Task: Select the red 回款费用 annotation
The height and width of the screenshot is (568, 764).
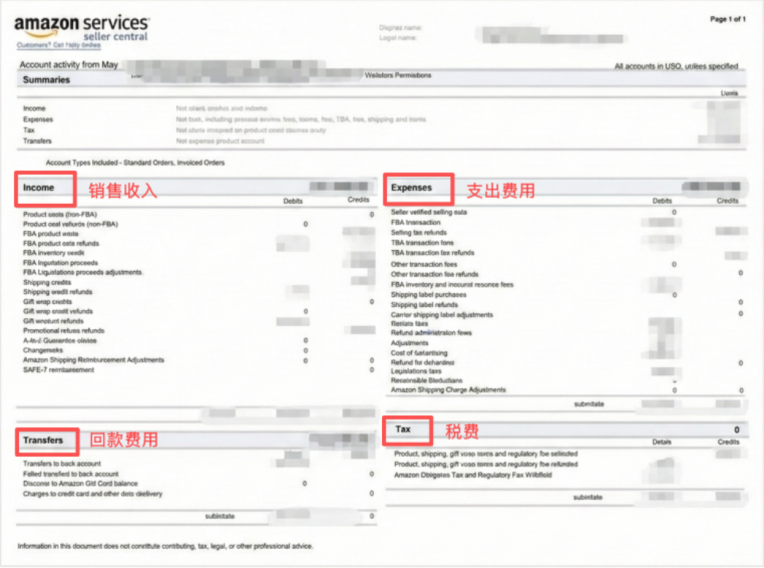Action: (124, 440)
